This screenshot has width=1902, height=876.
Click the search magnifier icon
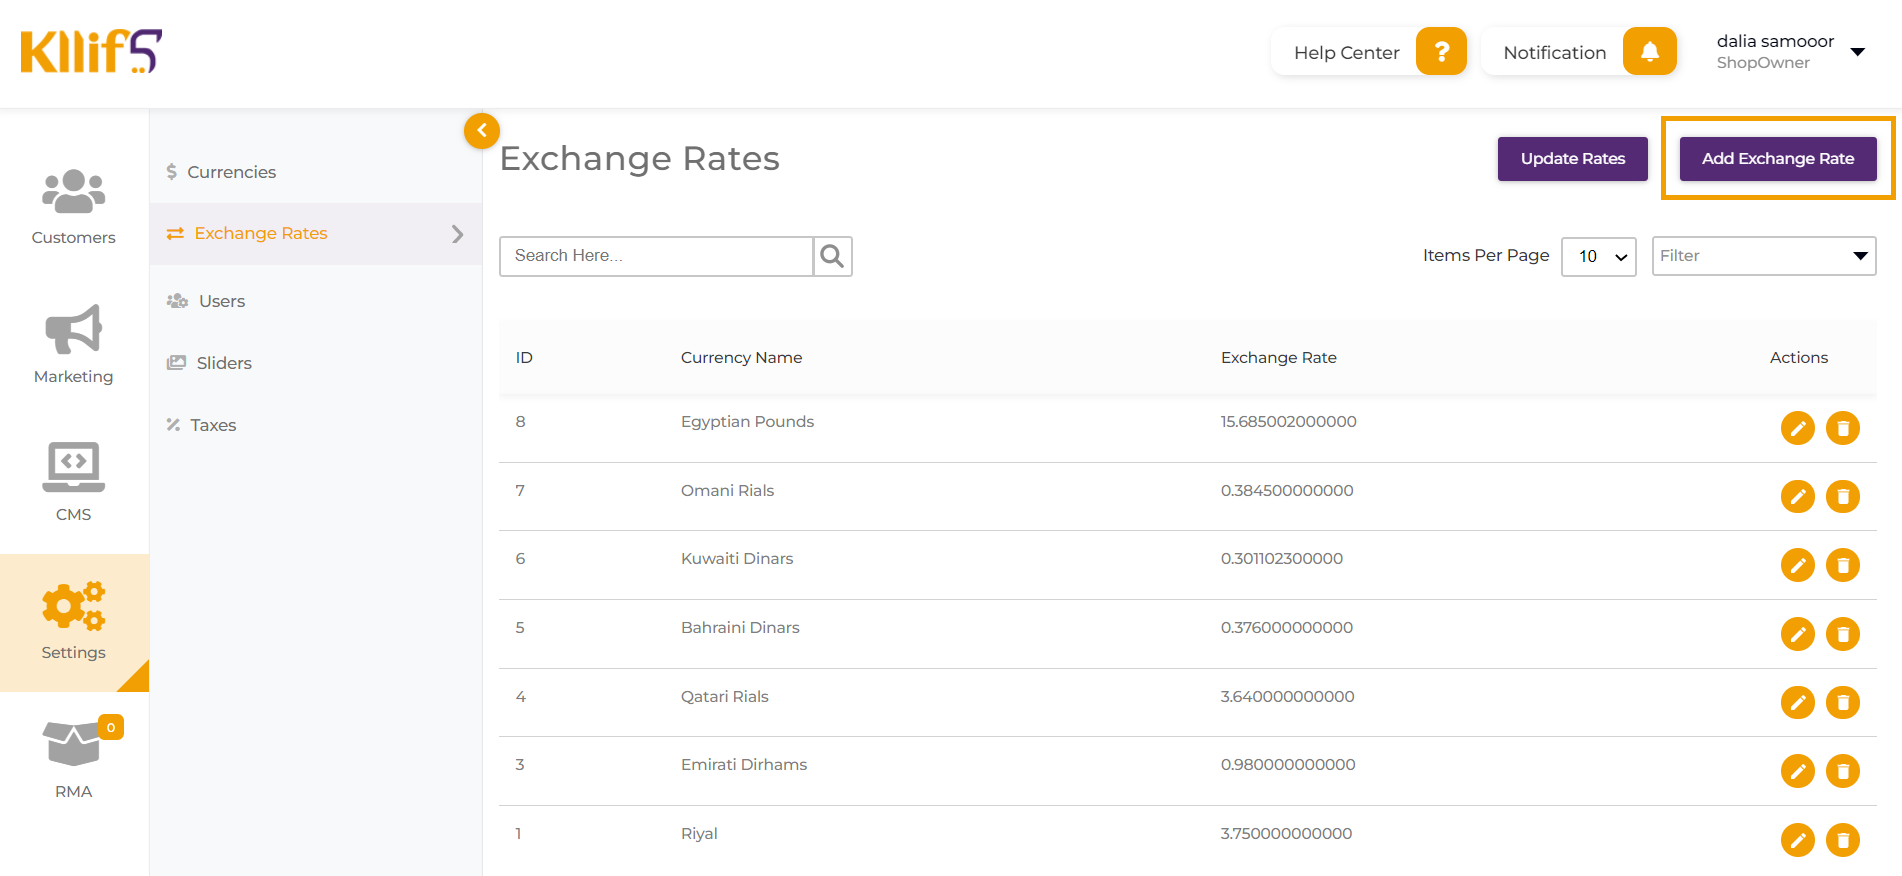tap(832, 256)
